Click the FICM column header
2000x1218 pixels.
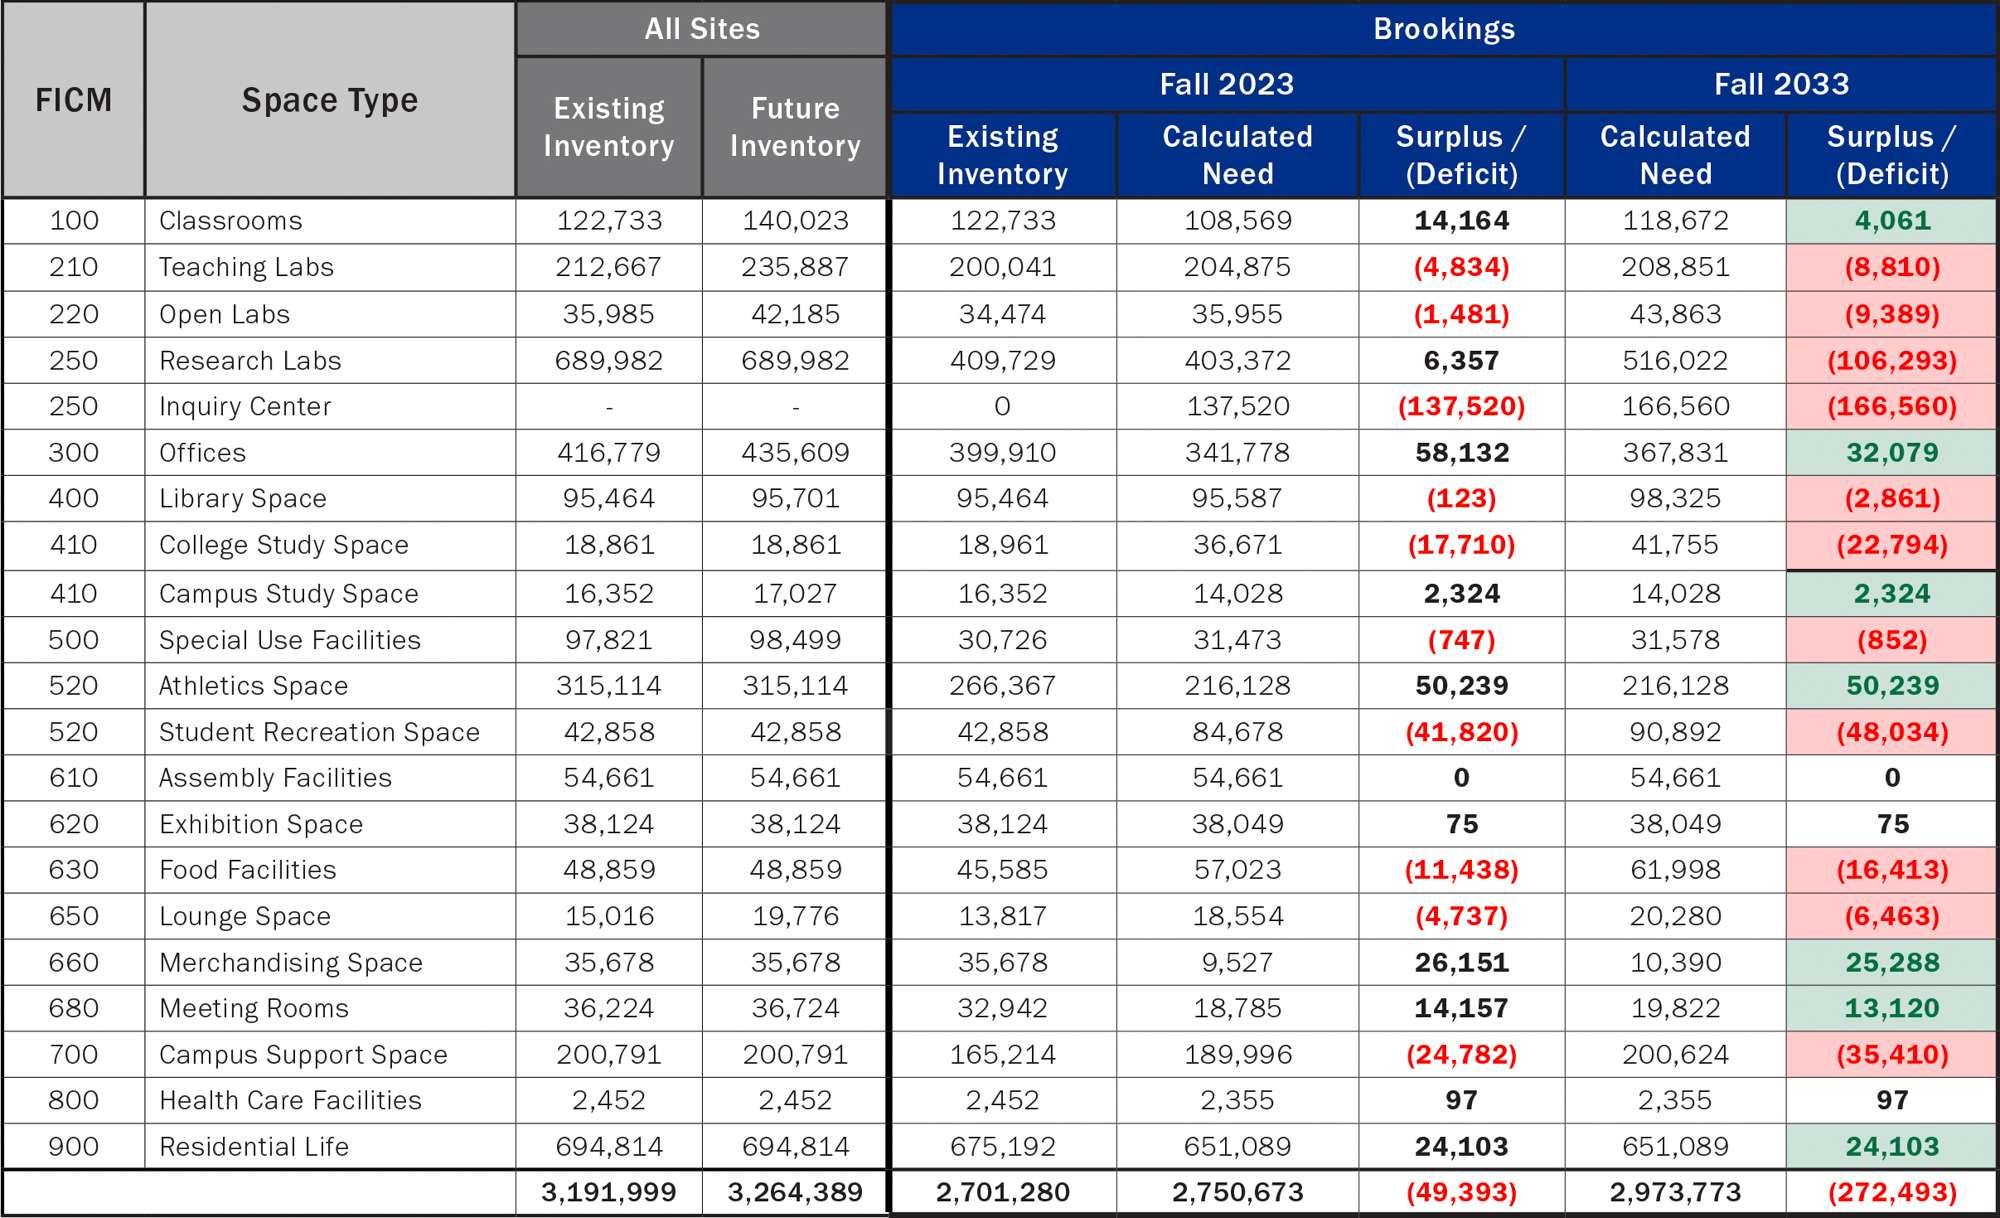[x=74, y=100]
